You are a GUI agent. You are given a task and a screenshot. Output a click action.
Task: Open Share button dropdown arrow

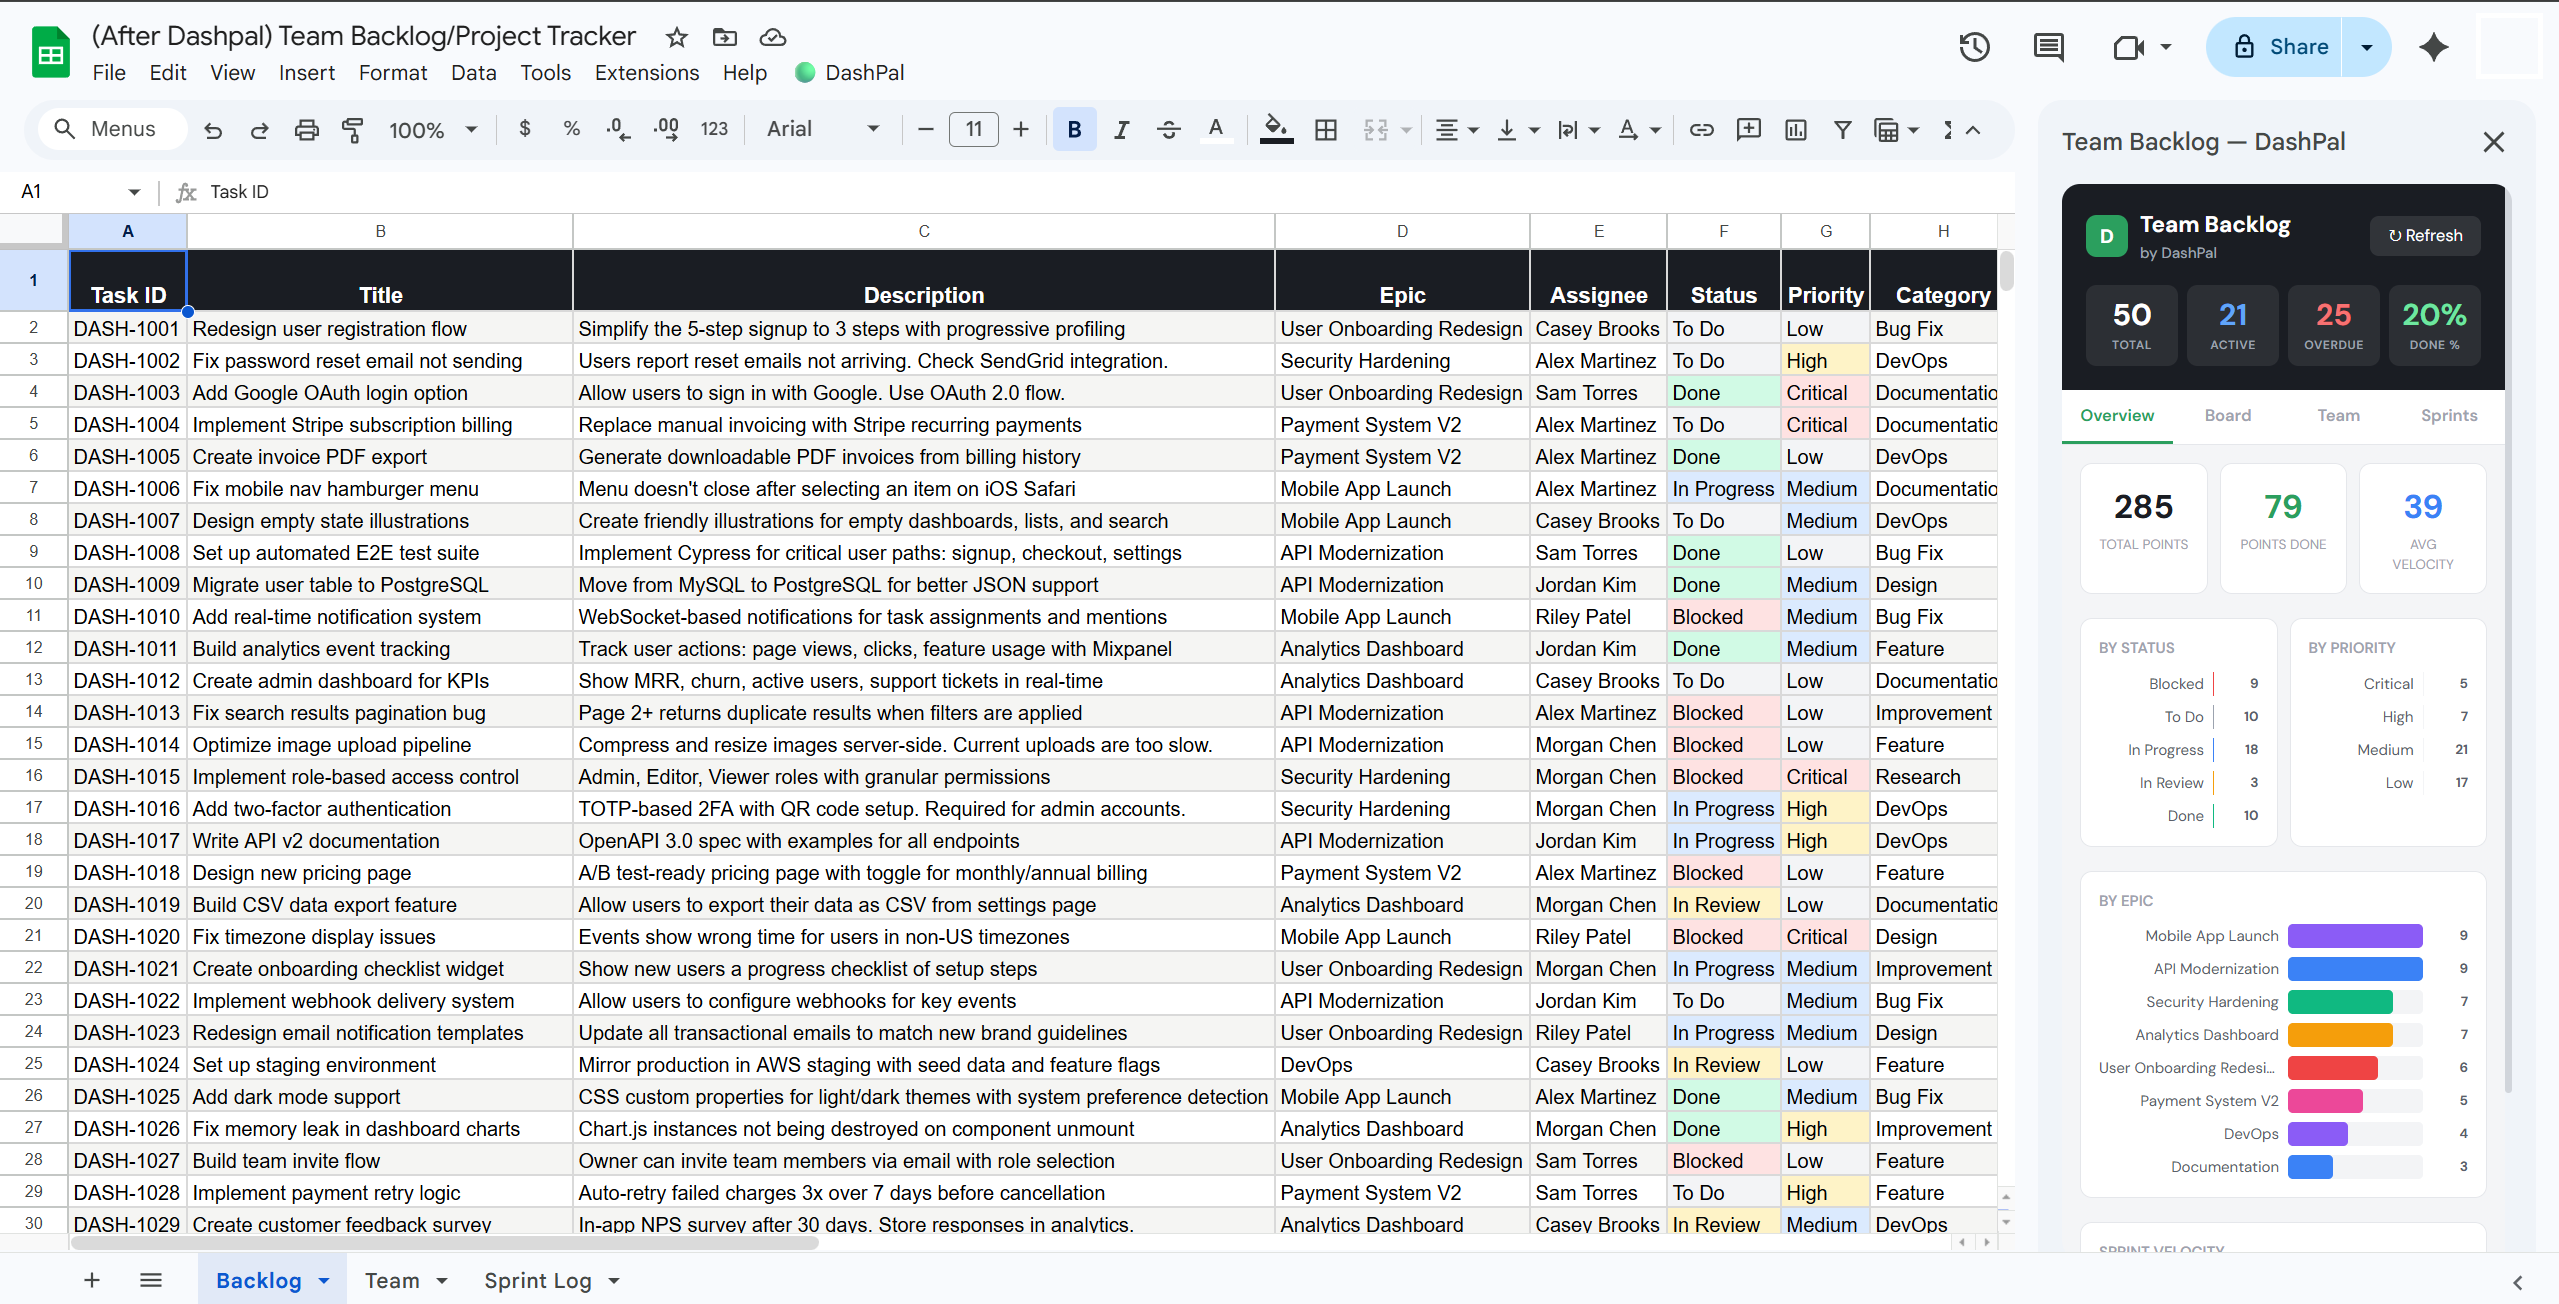point(2366,47)
